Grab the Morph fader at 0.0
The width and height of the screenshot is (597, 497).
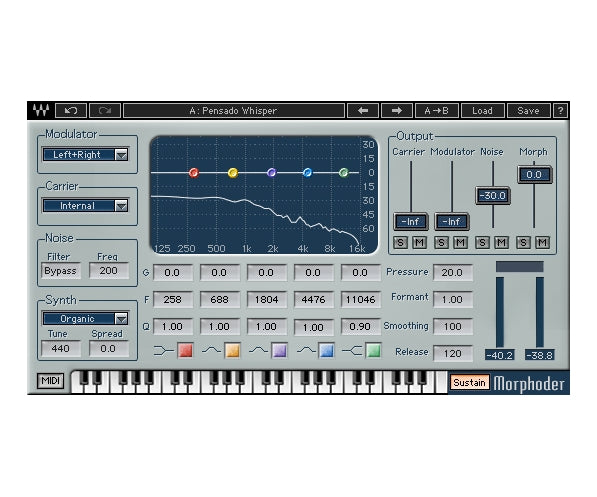click(x=534, y=174)
